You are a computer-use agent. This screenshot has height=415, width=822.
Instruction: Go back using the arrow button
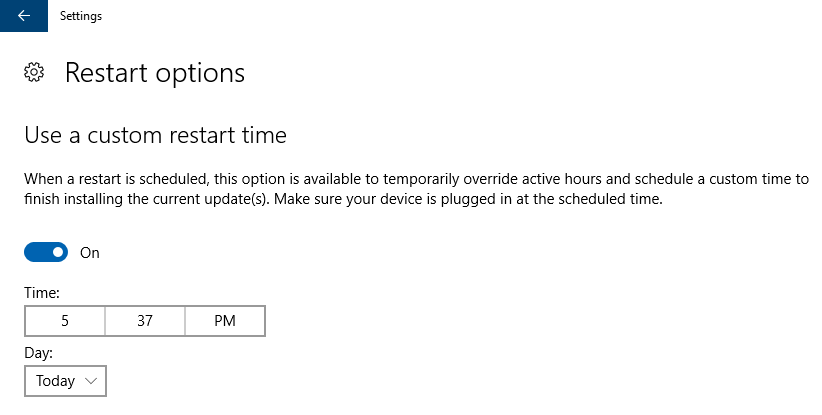[x=24, y=16]
